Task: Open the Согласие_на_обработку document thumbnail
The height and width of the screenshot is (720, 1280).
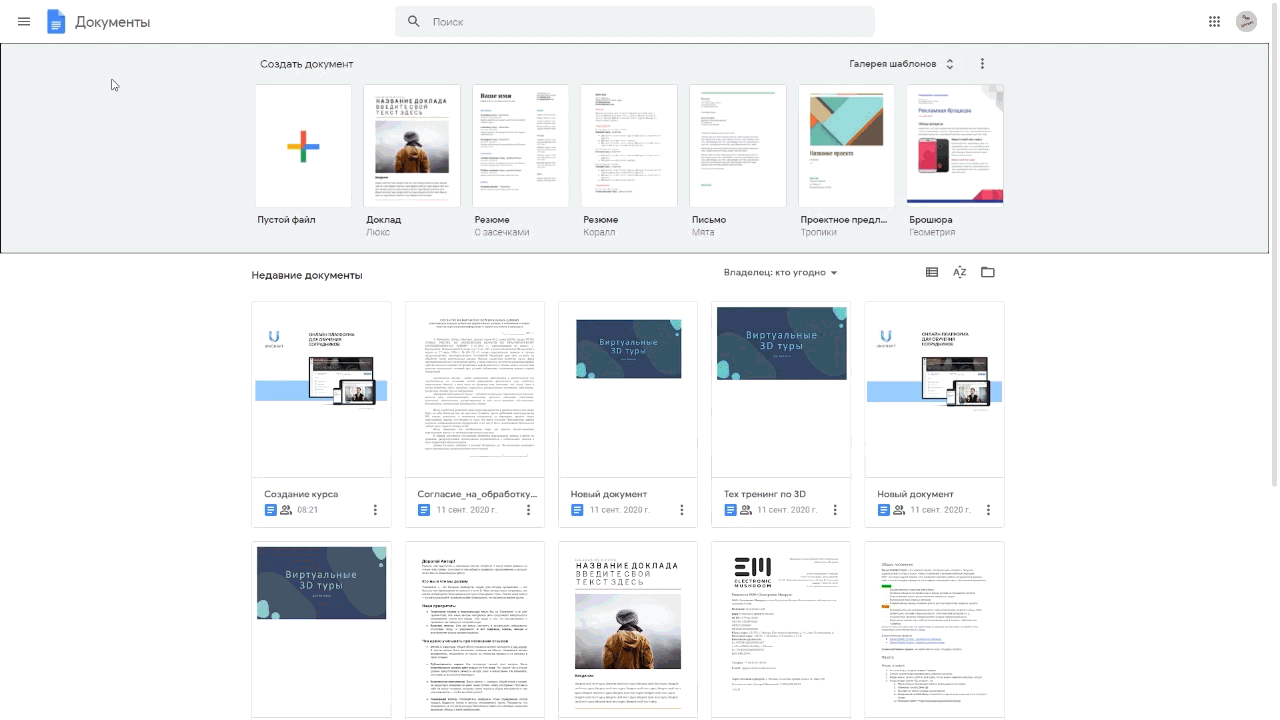Action: tap(475, 390)
